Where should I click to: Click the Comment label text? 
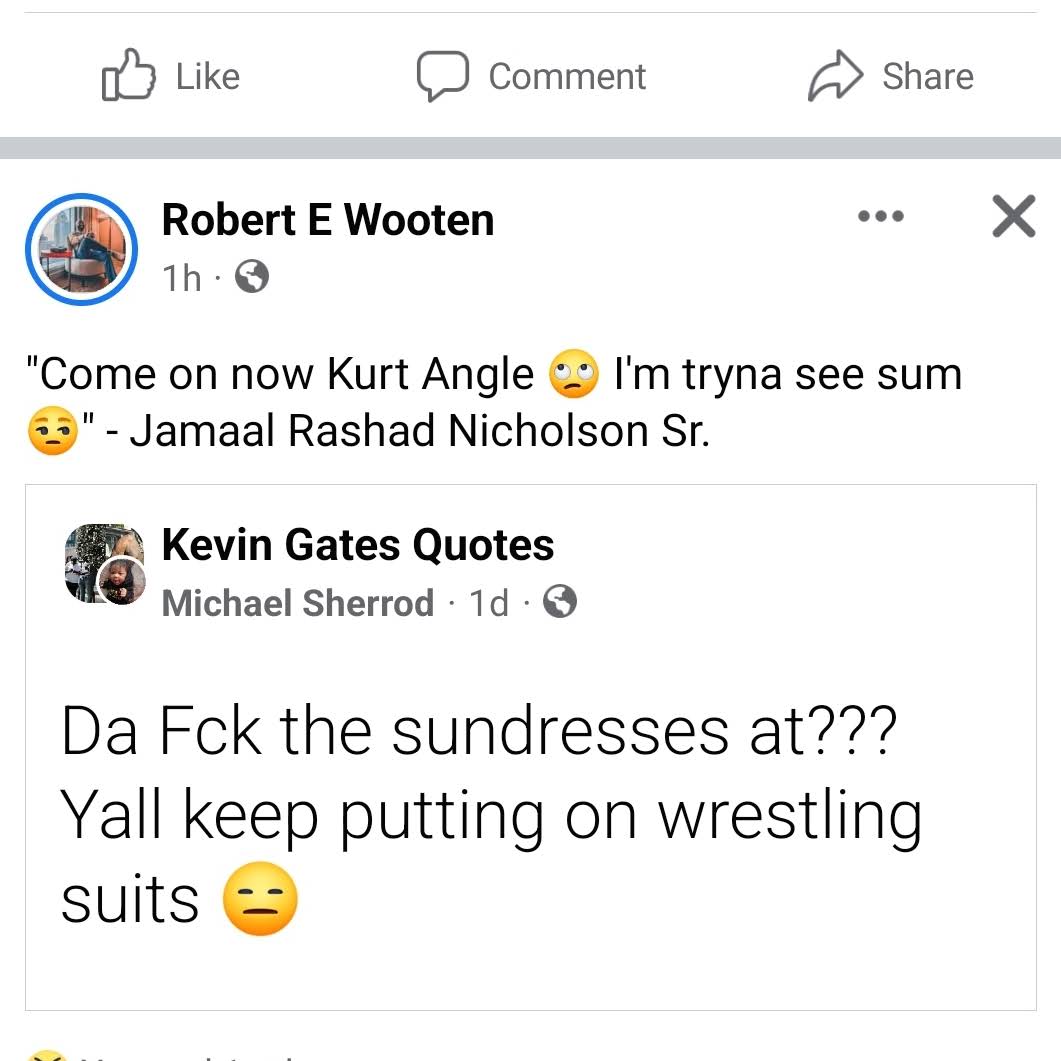pos(567,77)
